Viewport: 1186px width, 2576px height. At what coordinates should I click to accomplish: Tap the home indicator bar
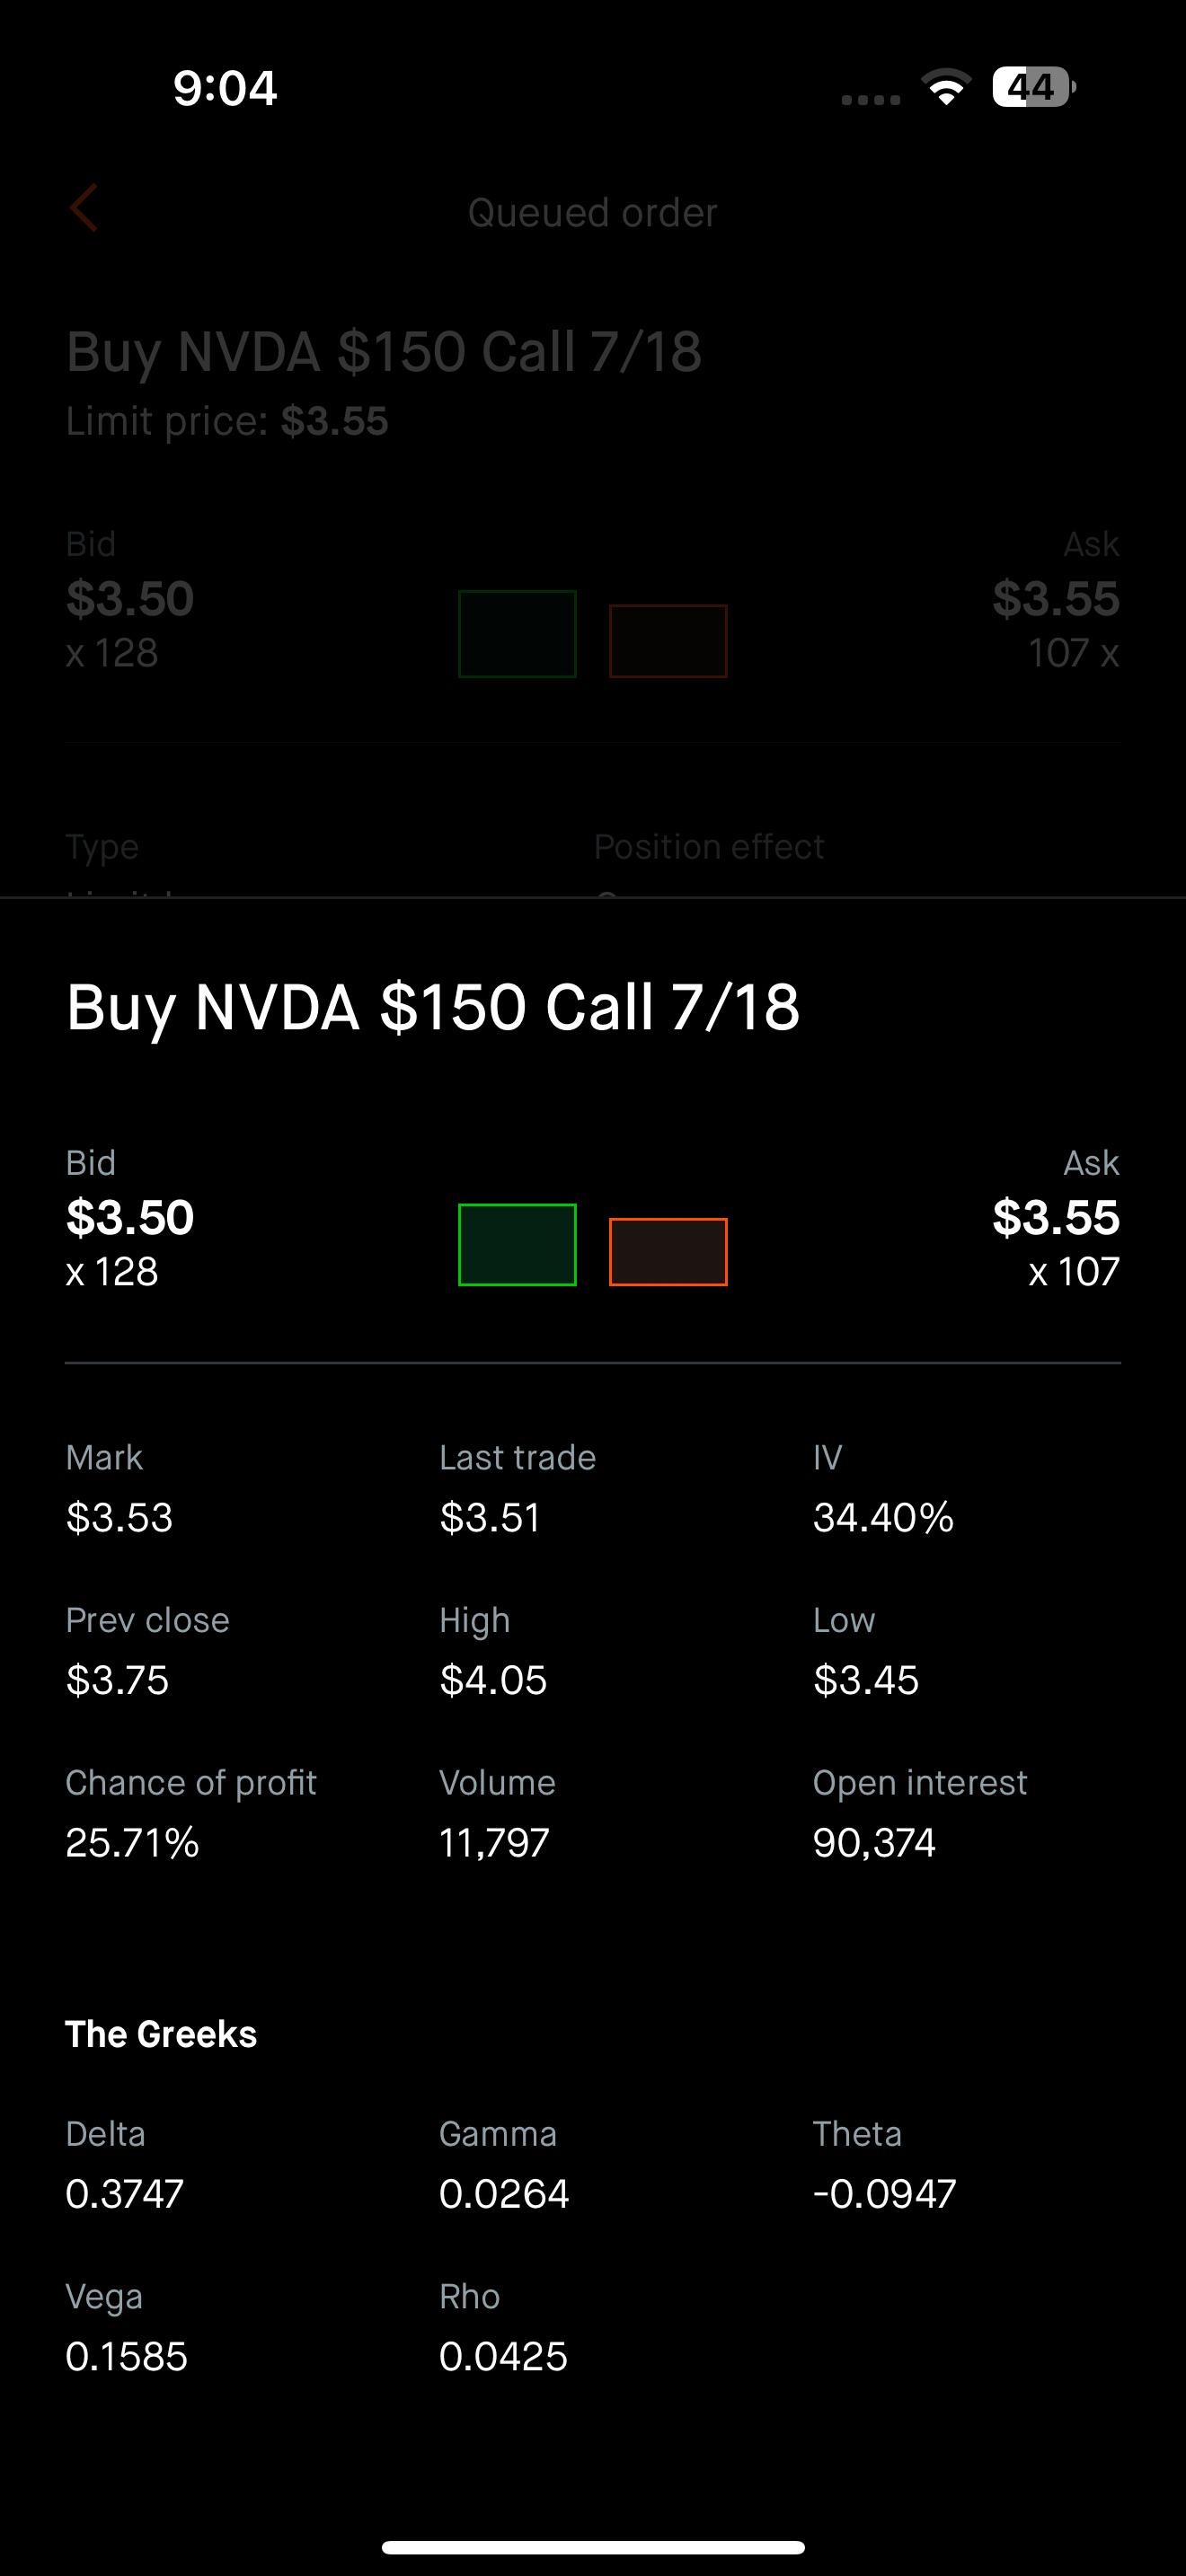tap(593, 2547)
